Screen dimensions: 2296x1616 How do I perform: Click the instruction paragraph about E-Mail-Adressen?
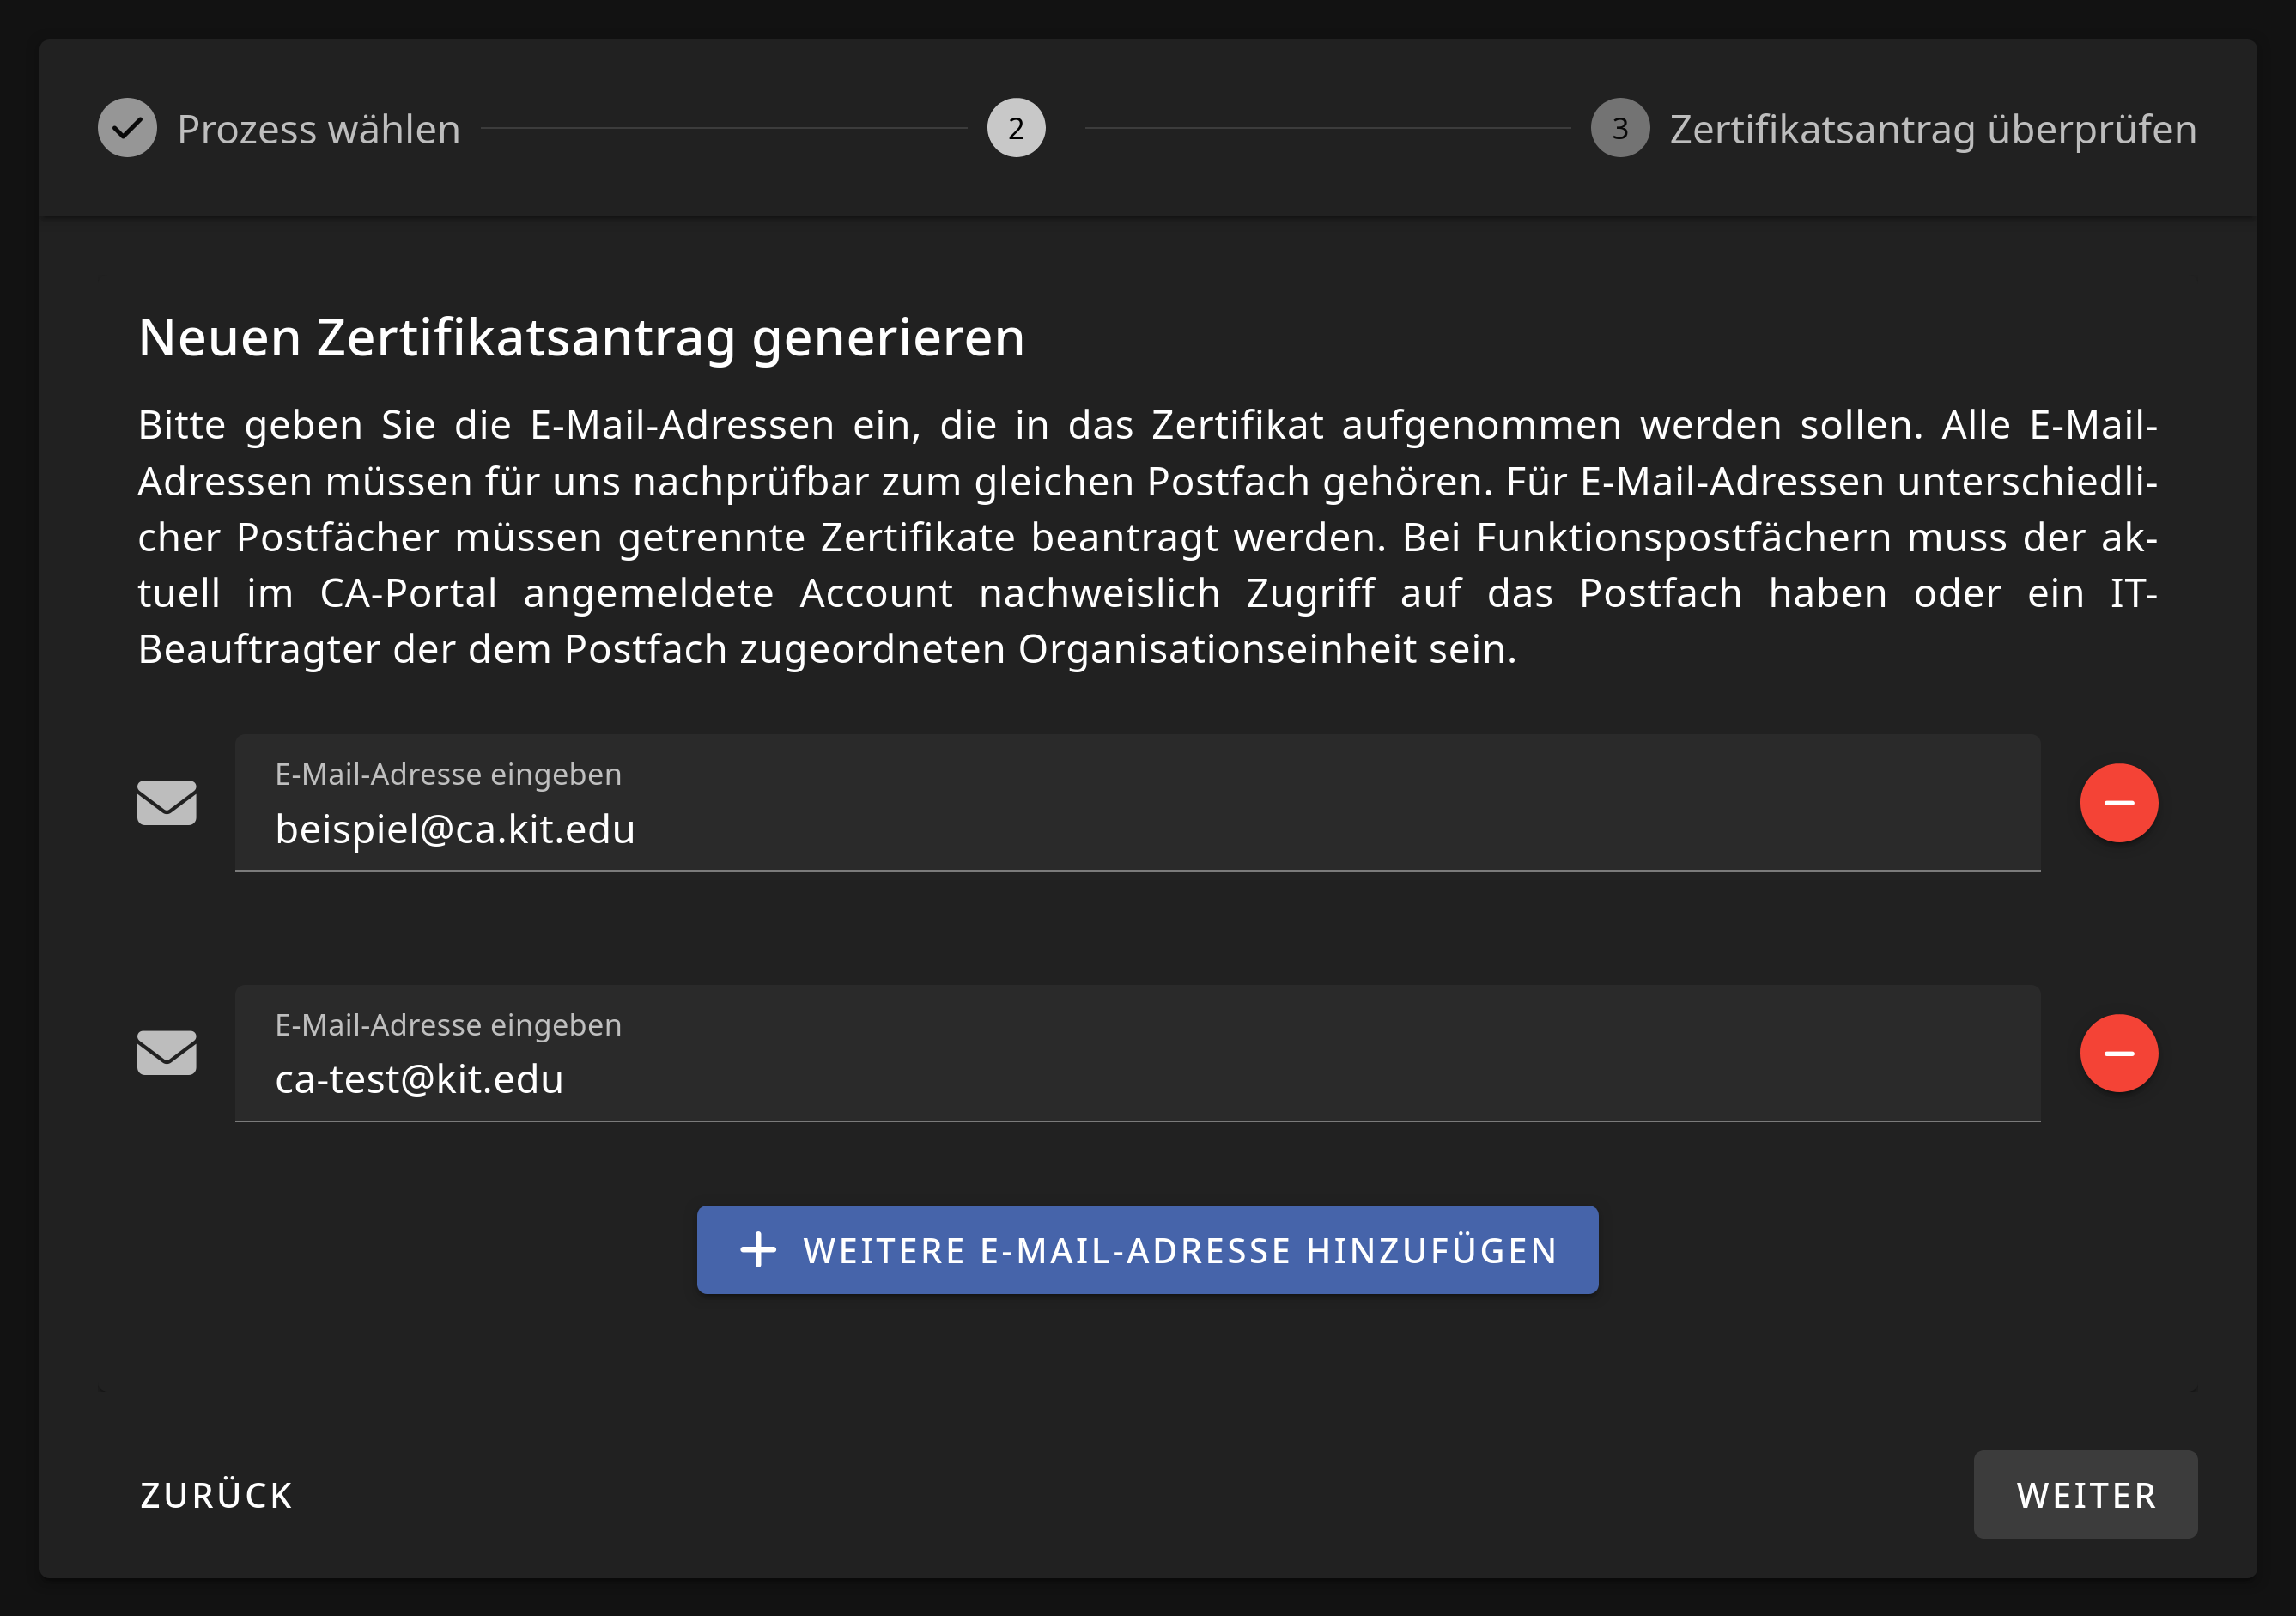[x=1147, y=537]
